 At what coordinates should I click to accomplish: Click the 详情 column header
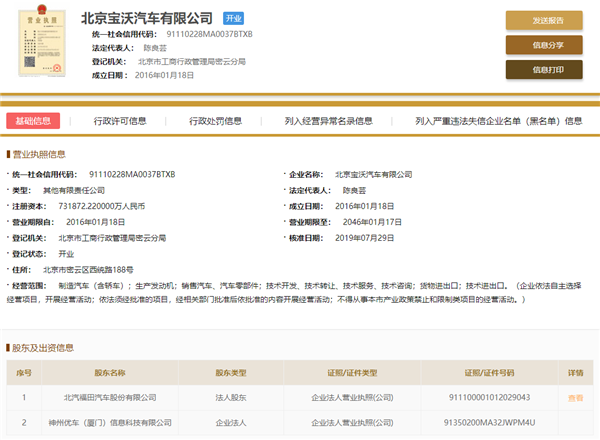click(576, 373)
